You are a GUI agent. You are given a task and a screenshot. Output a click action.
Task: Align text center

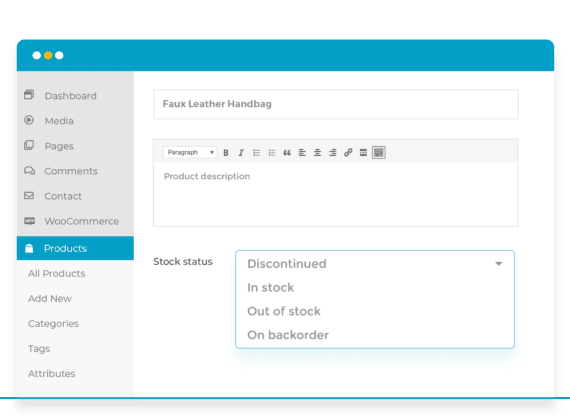point(317,153)
